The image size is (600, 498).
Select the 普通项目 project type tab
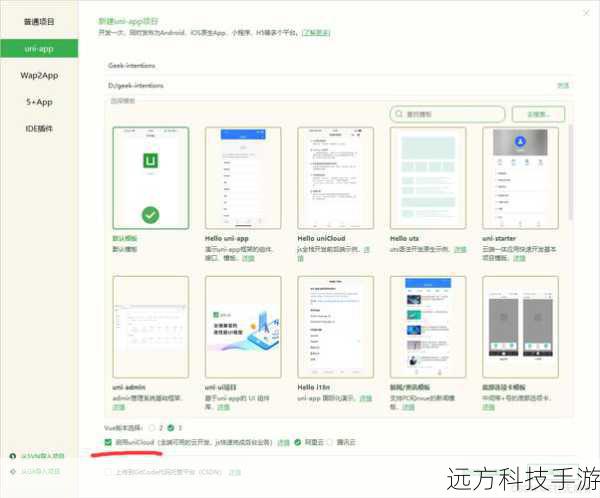tap(39, 21)
